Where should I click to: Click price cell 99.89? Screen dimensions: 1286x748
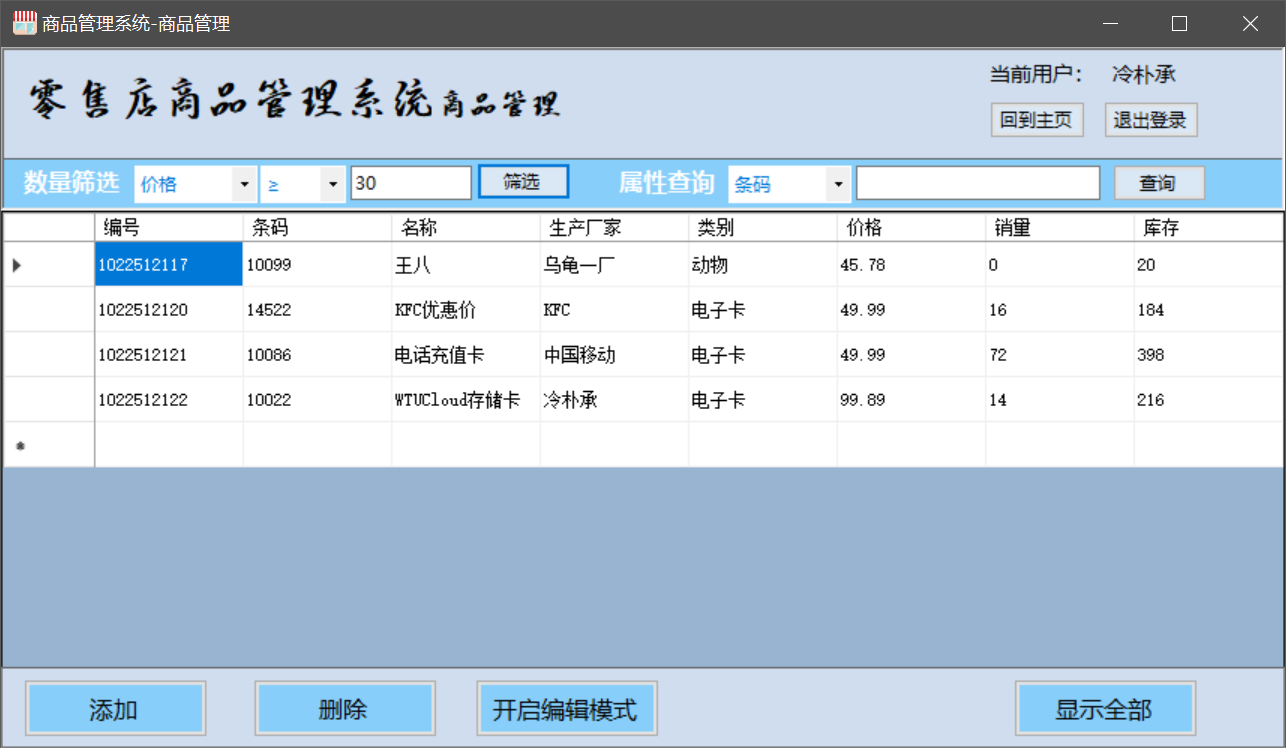tap(912, 400)
